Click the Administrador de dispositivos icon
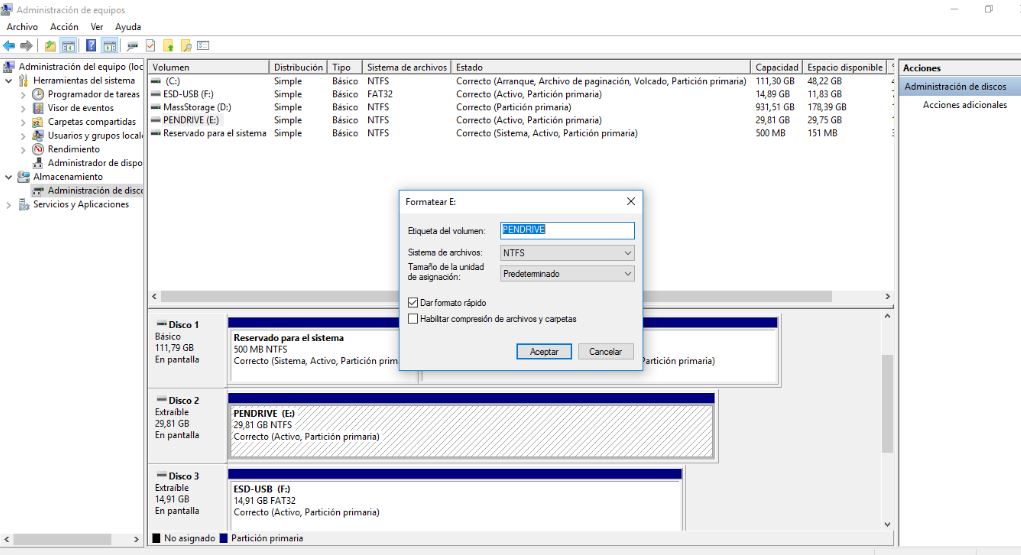 [38, 163]
